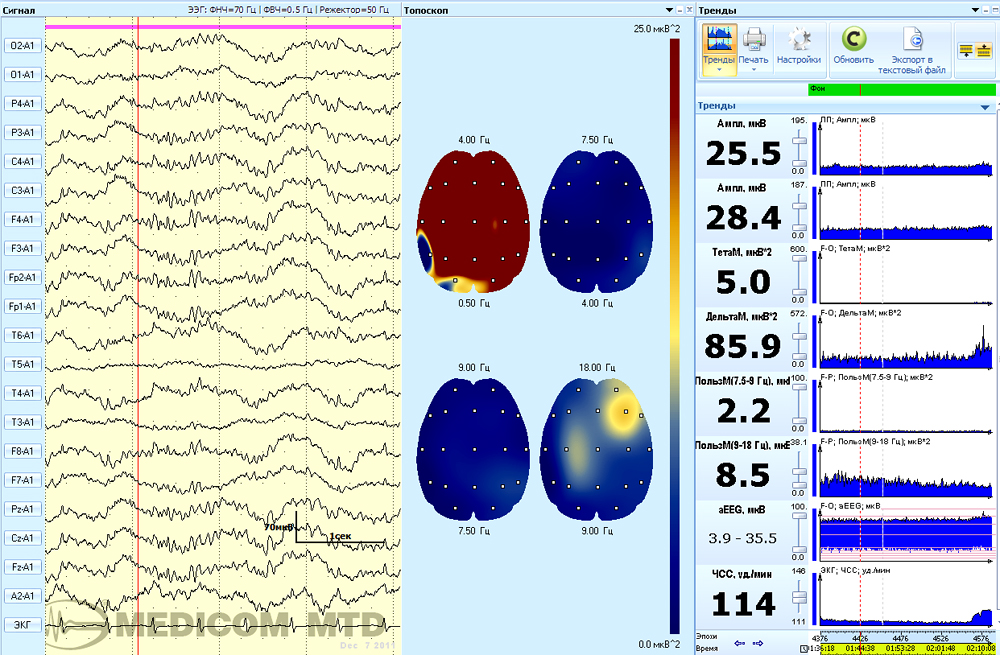The height and width of the screenshot is (655, 1000).
Task: Select the Fp2-A1 channel label
Action: tap(22, 277)
